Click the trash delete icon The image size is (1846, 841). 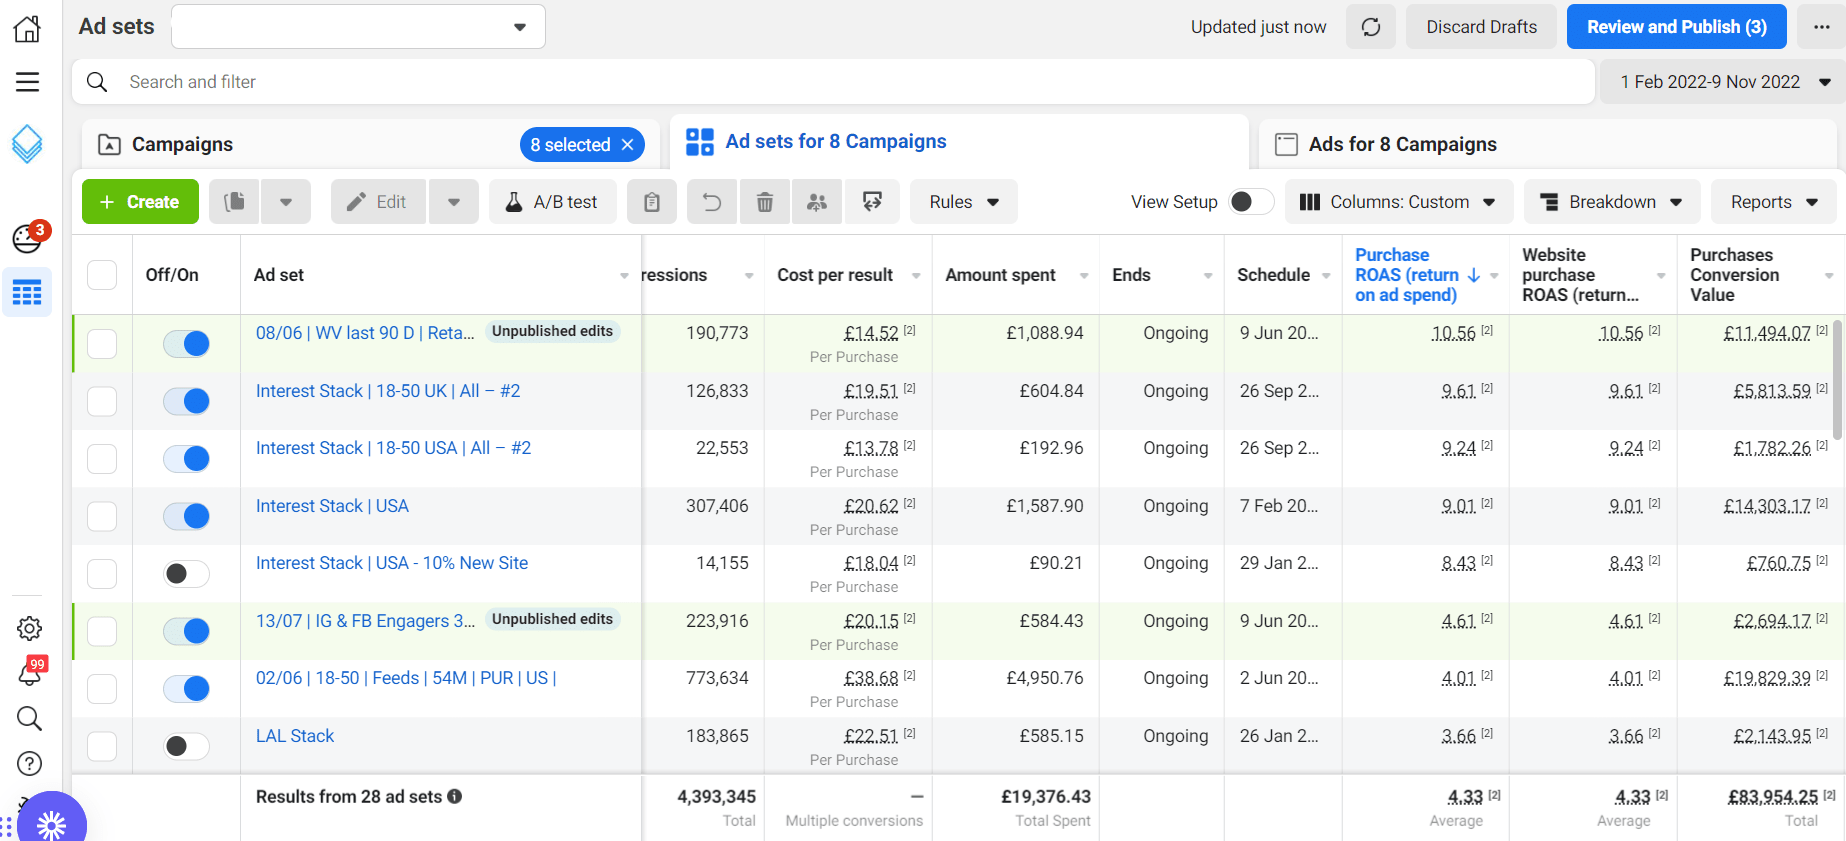pos(765,202)
